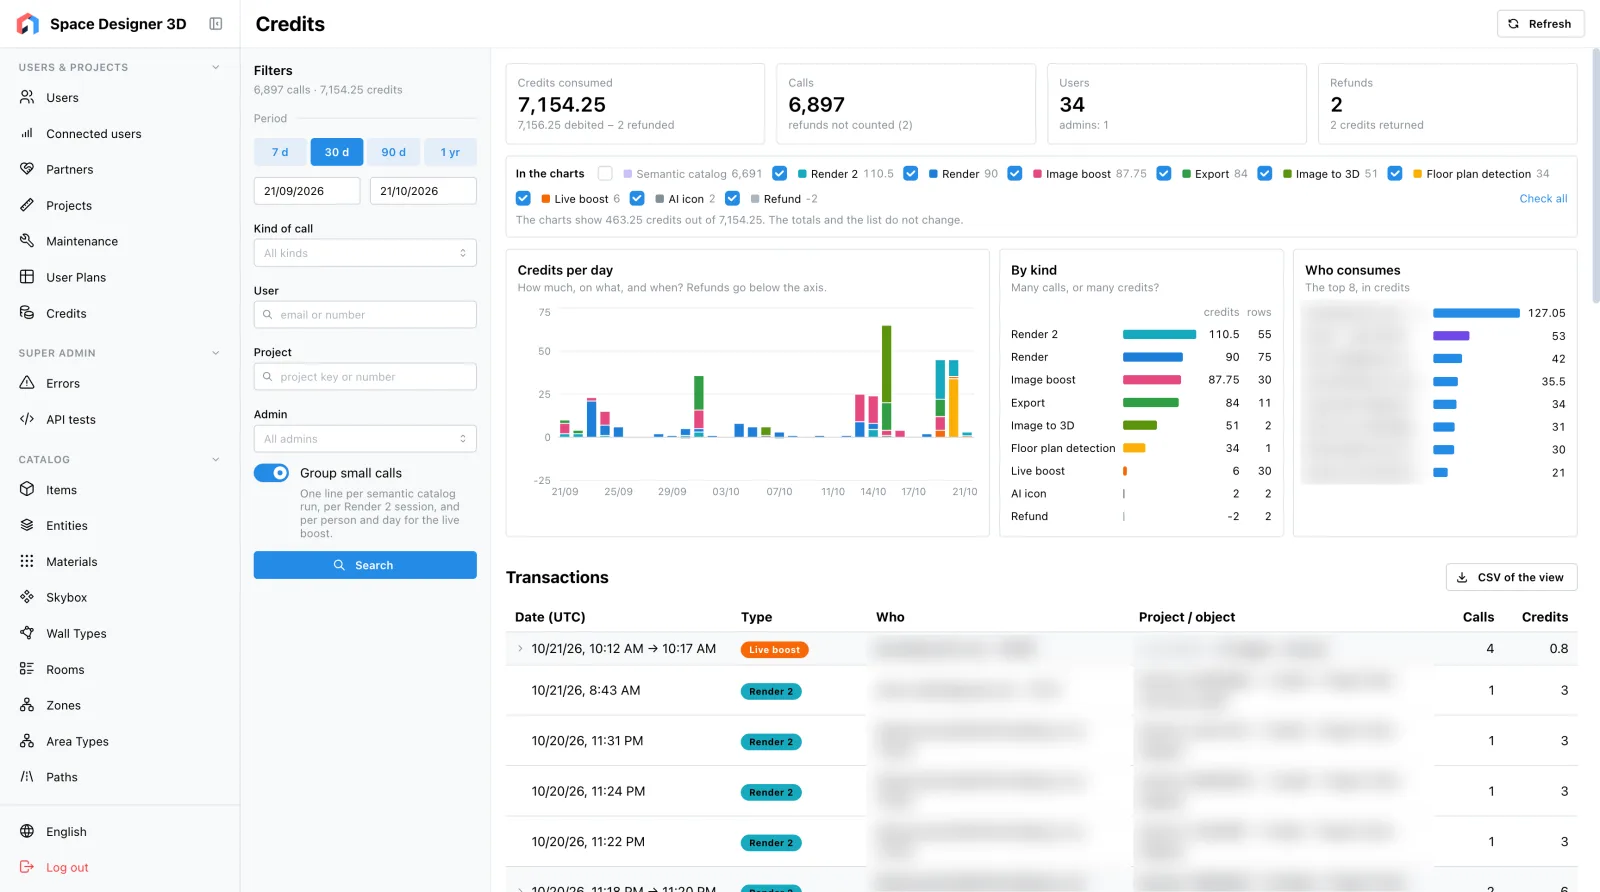Image resolution: width=1600 pixels, height=892 pixels.
Task: Open Items via its cube icon
Action: point(27,490)
